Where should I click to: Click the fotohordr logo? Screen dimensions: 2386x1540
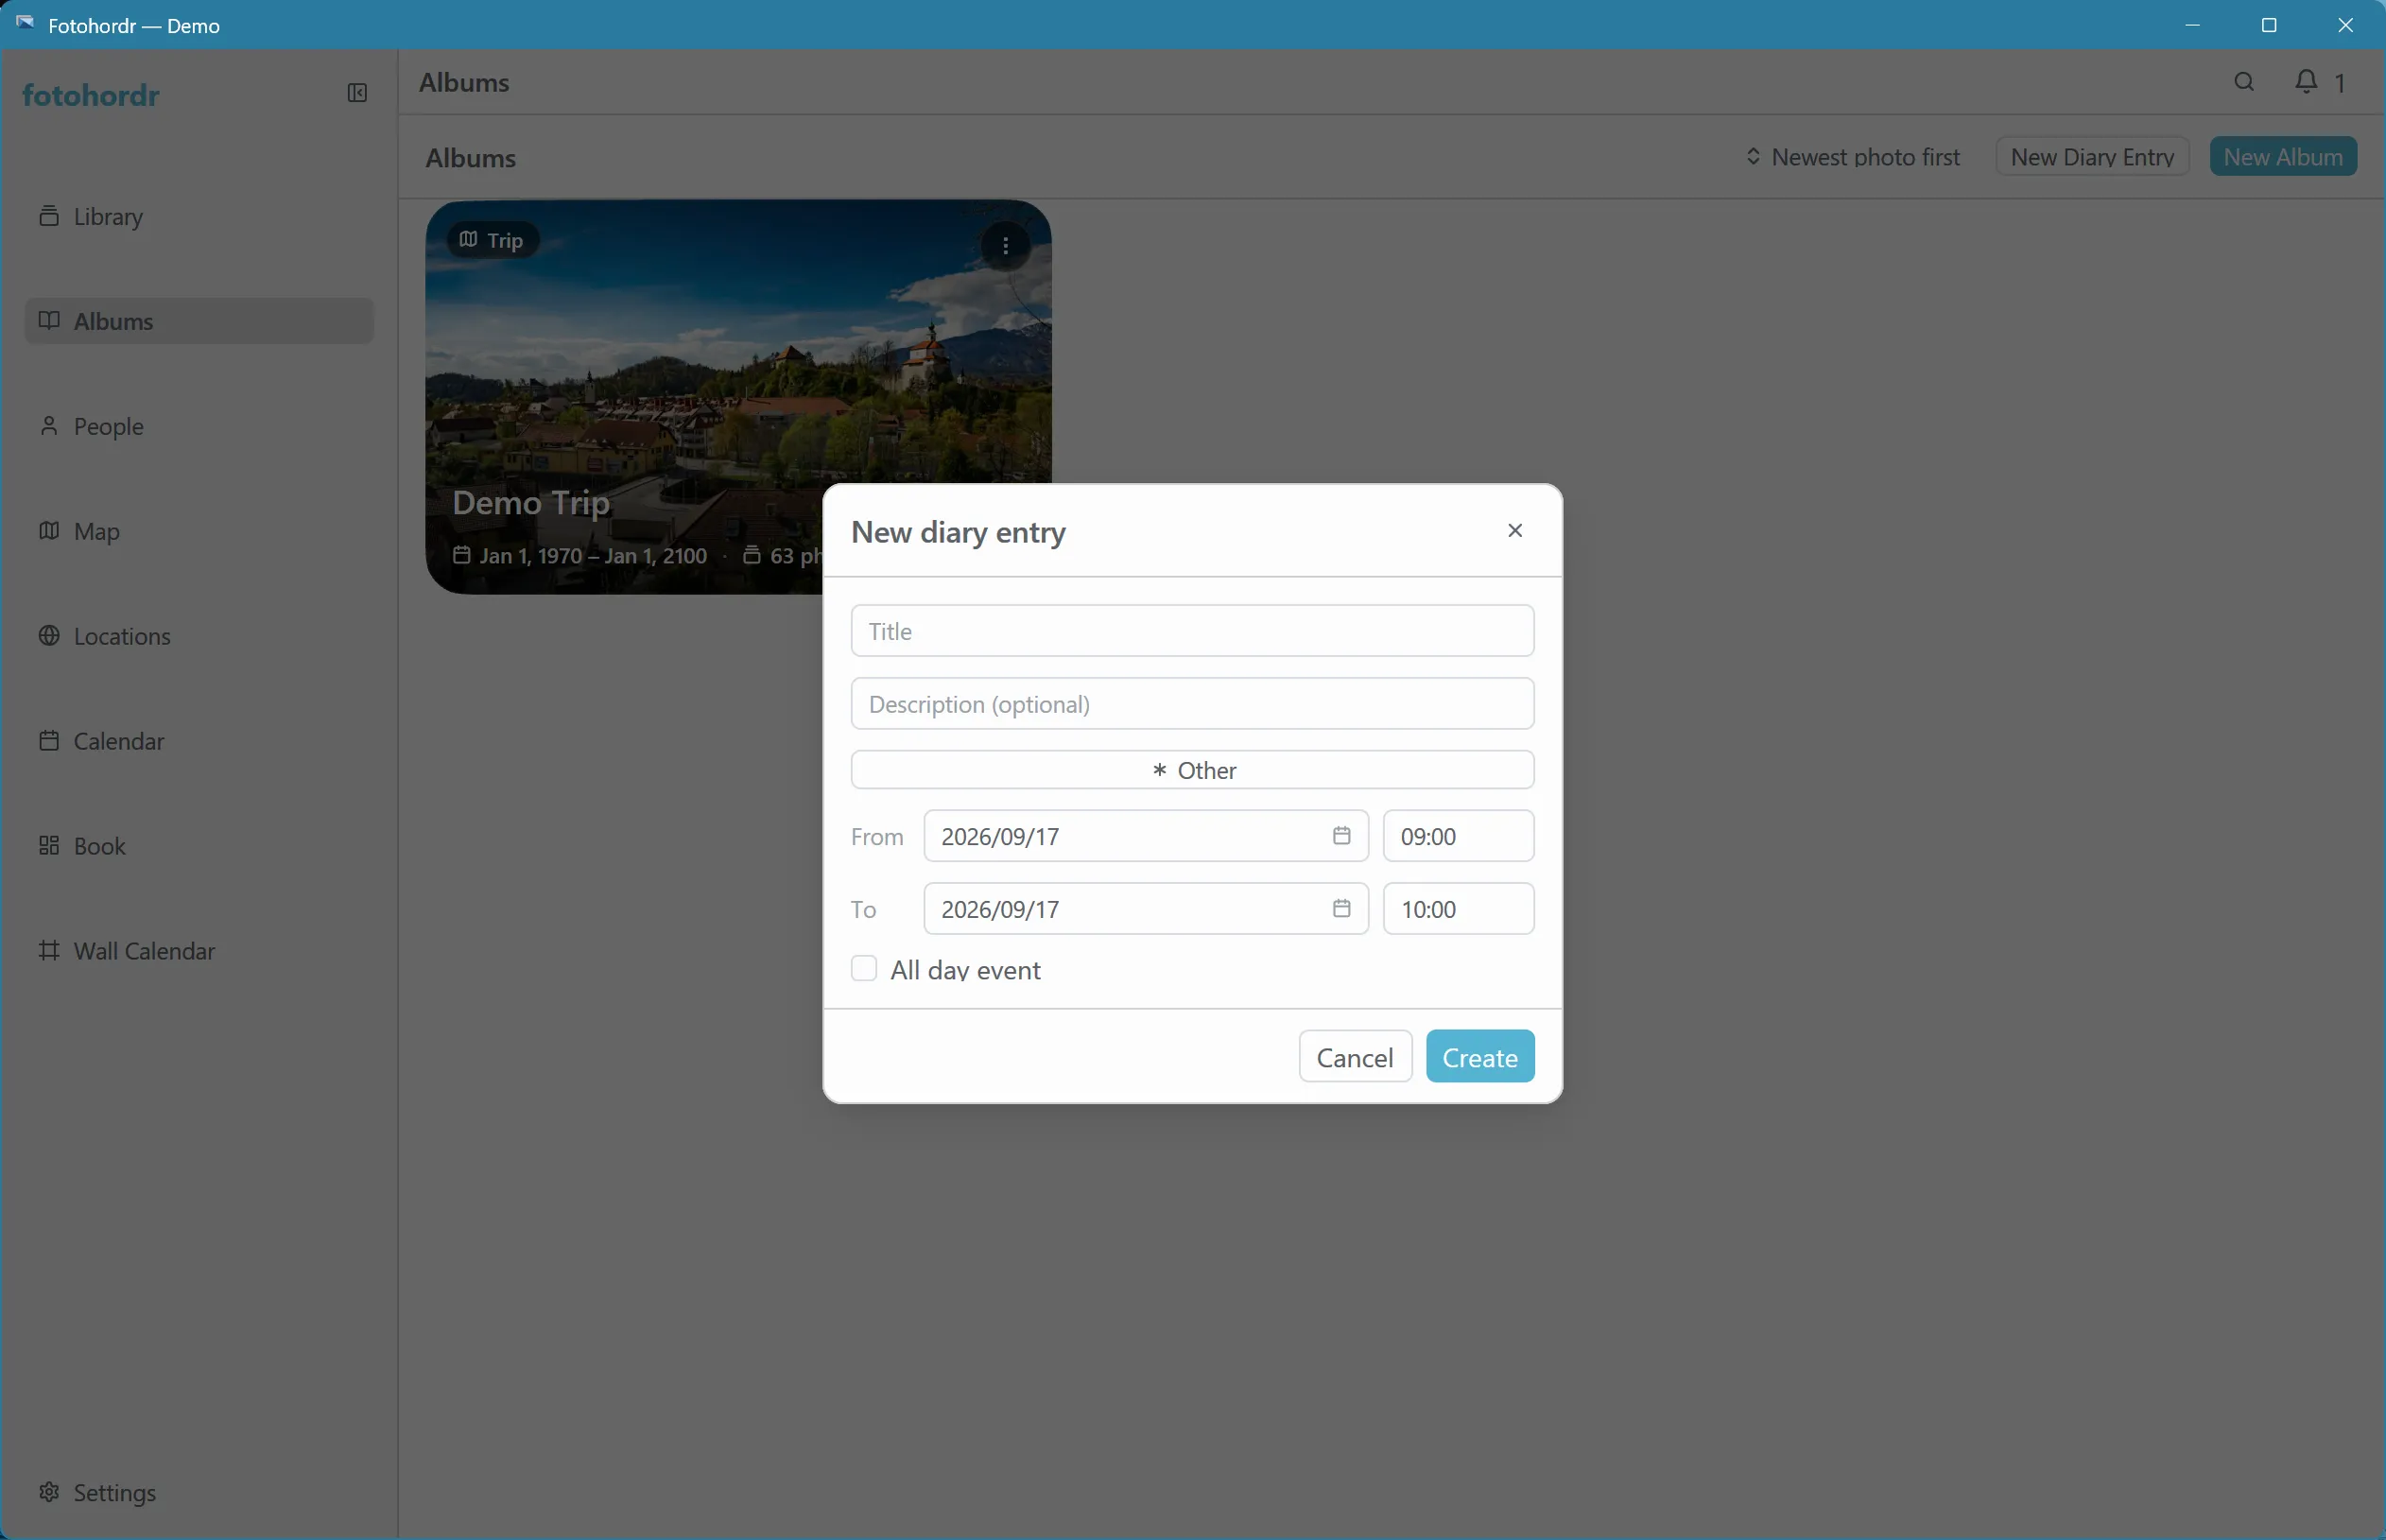[91, 95]
